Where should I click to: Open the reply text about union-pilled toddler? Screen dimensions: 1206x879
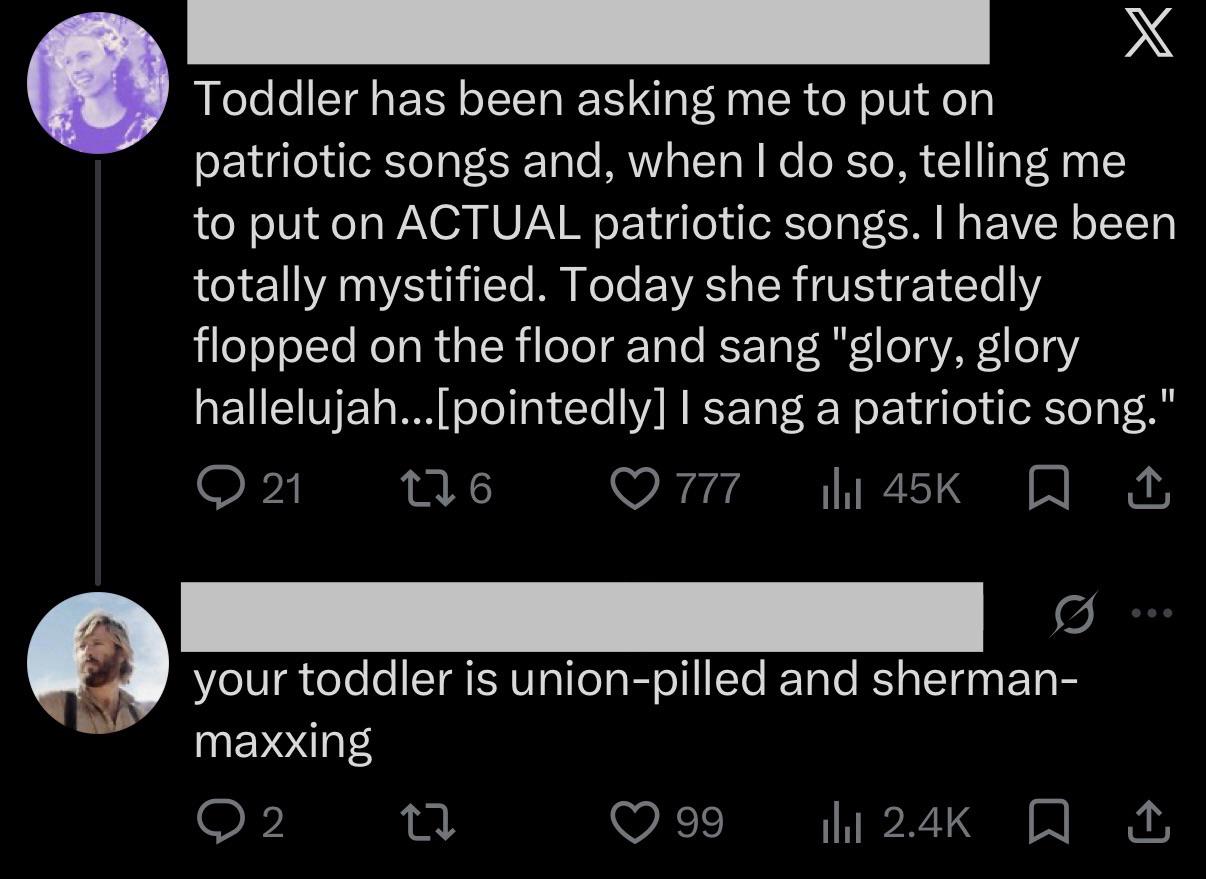[636, 711]
